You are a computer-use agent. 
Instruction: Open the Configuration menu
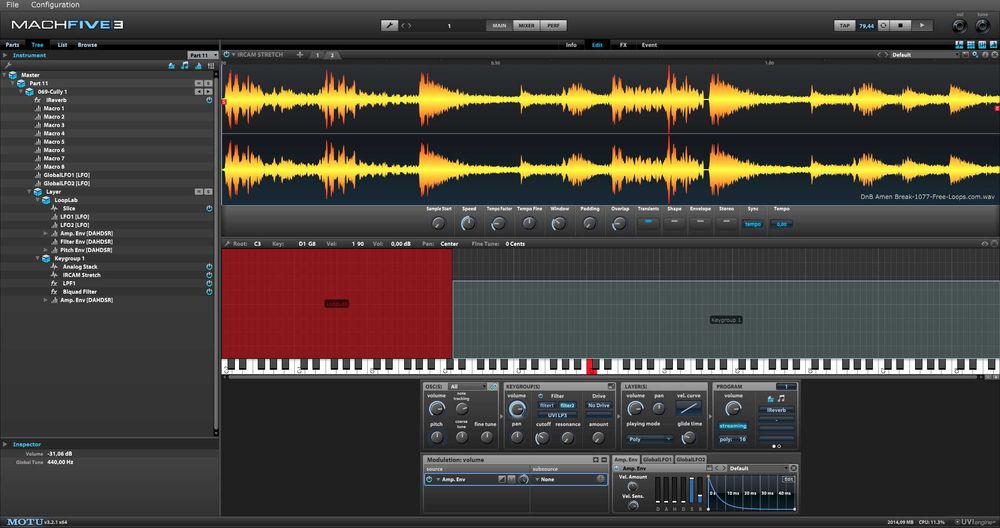pos(55,4)
